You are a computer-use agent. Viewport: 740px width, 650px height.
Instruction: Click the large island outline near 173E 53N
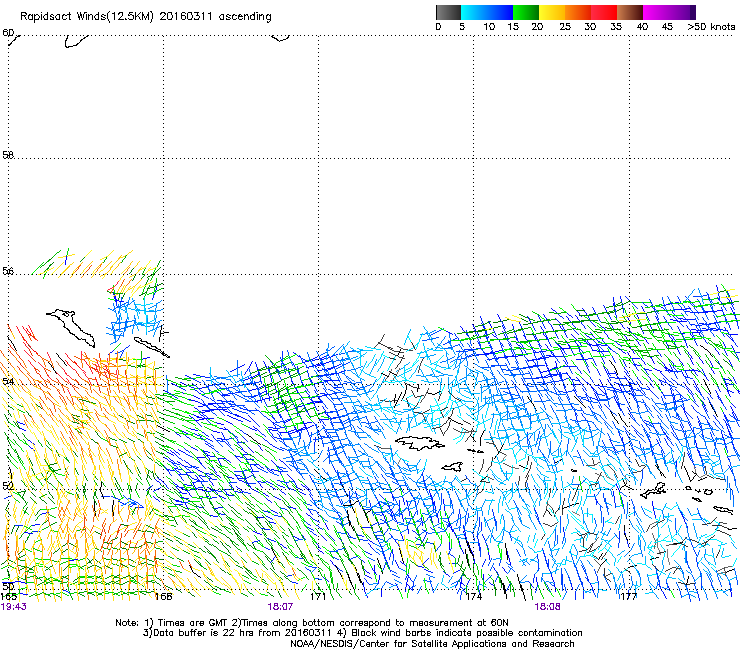click(x=419, y=443)
